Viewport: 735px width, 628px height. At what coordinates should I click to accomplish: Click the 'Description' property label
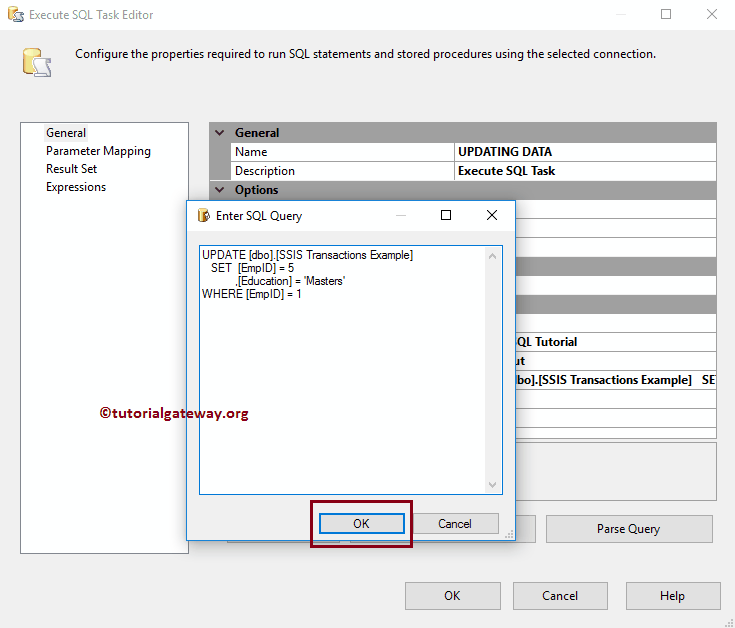point(265,171)
